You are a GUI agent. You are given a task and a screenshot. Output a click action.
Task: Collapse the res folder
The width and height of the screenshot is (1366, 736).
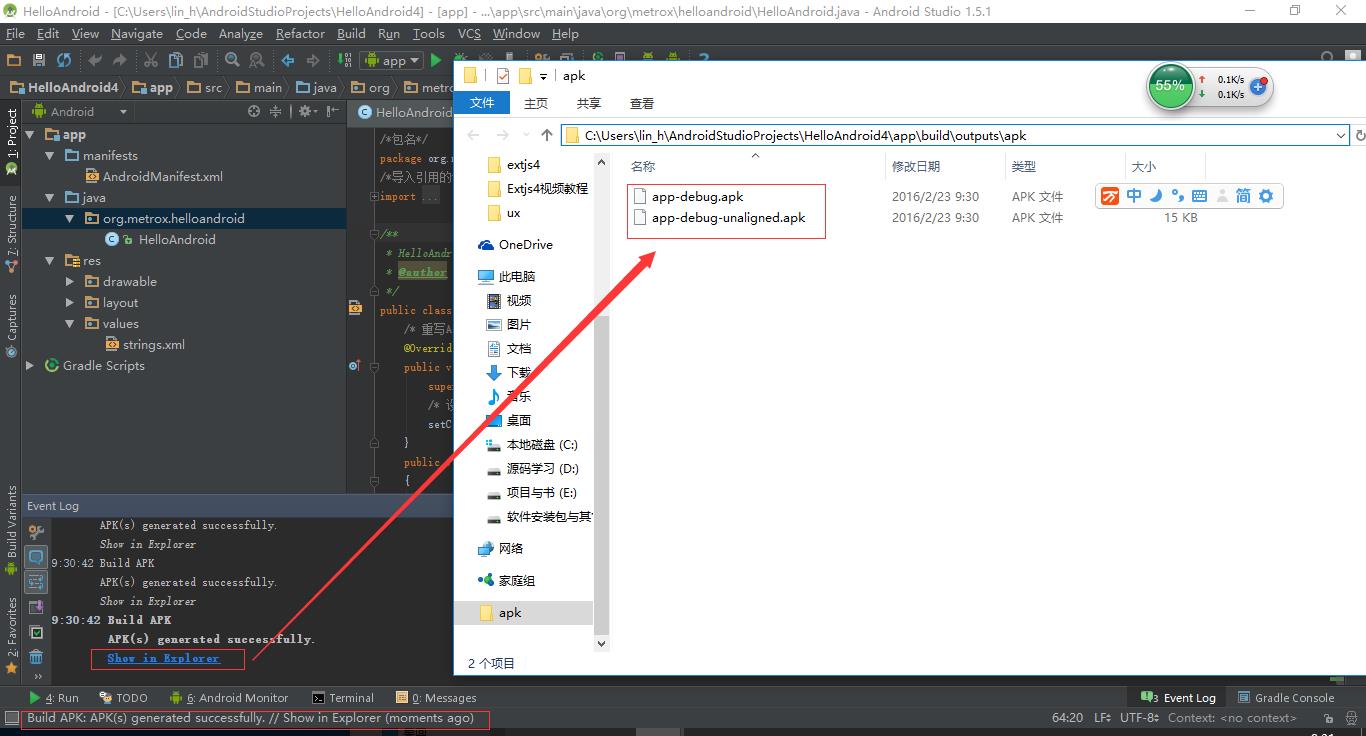pos(51,261)
